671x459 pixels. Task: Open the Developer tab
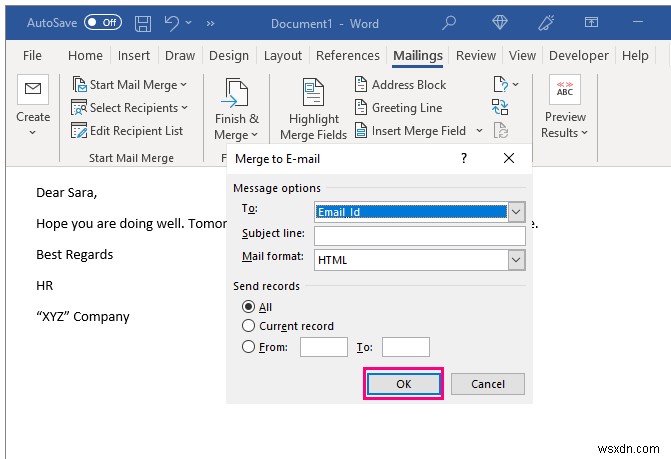click(579, 56)
